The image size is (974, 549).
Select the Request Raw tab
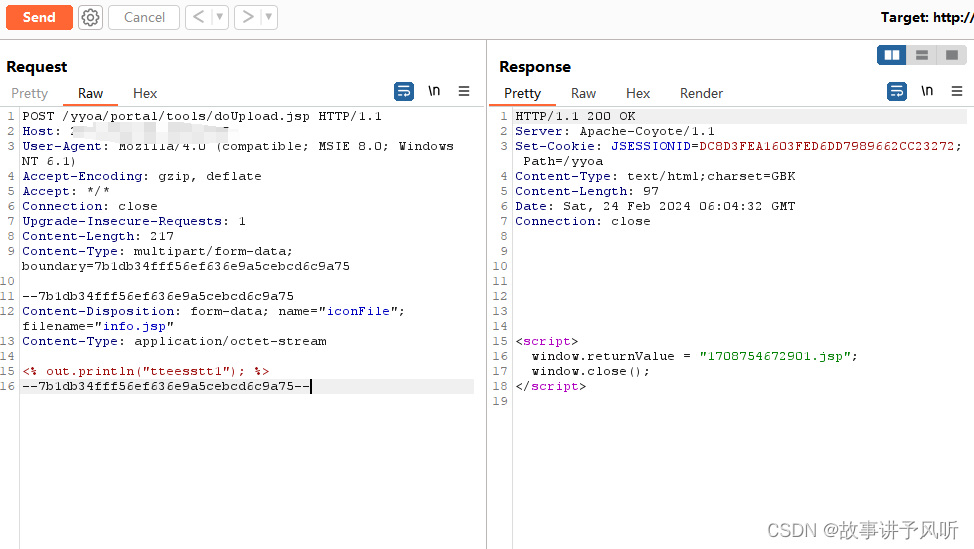pyautogui.click(x=90, y=93)
